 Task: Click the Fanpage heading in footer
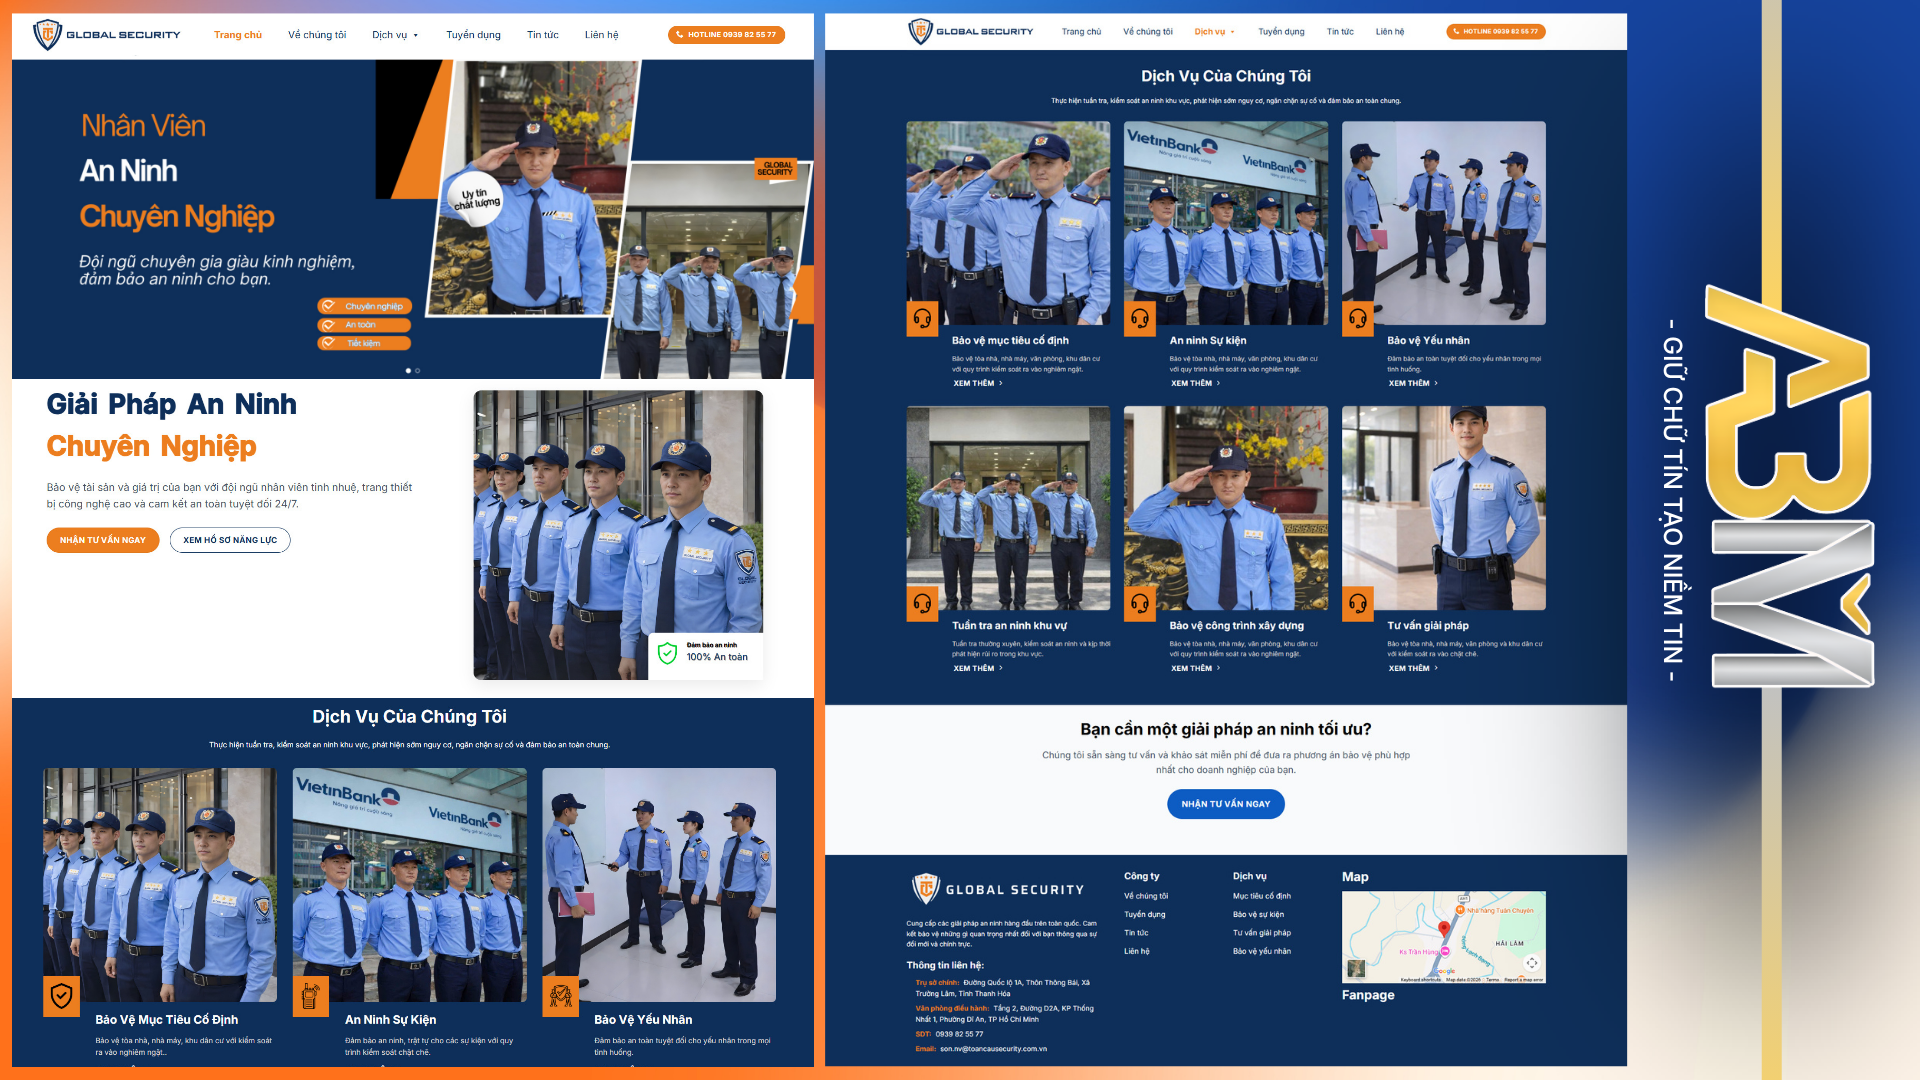(1368, 995)
